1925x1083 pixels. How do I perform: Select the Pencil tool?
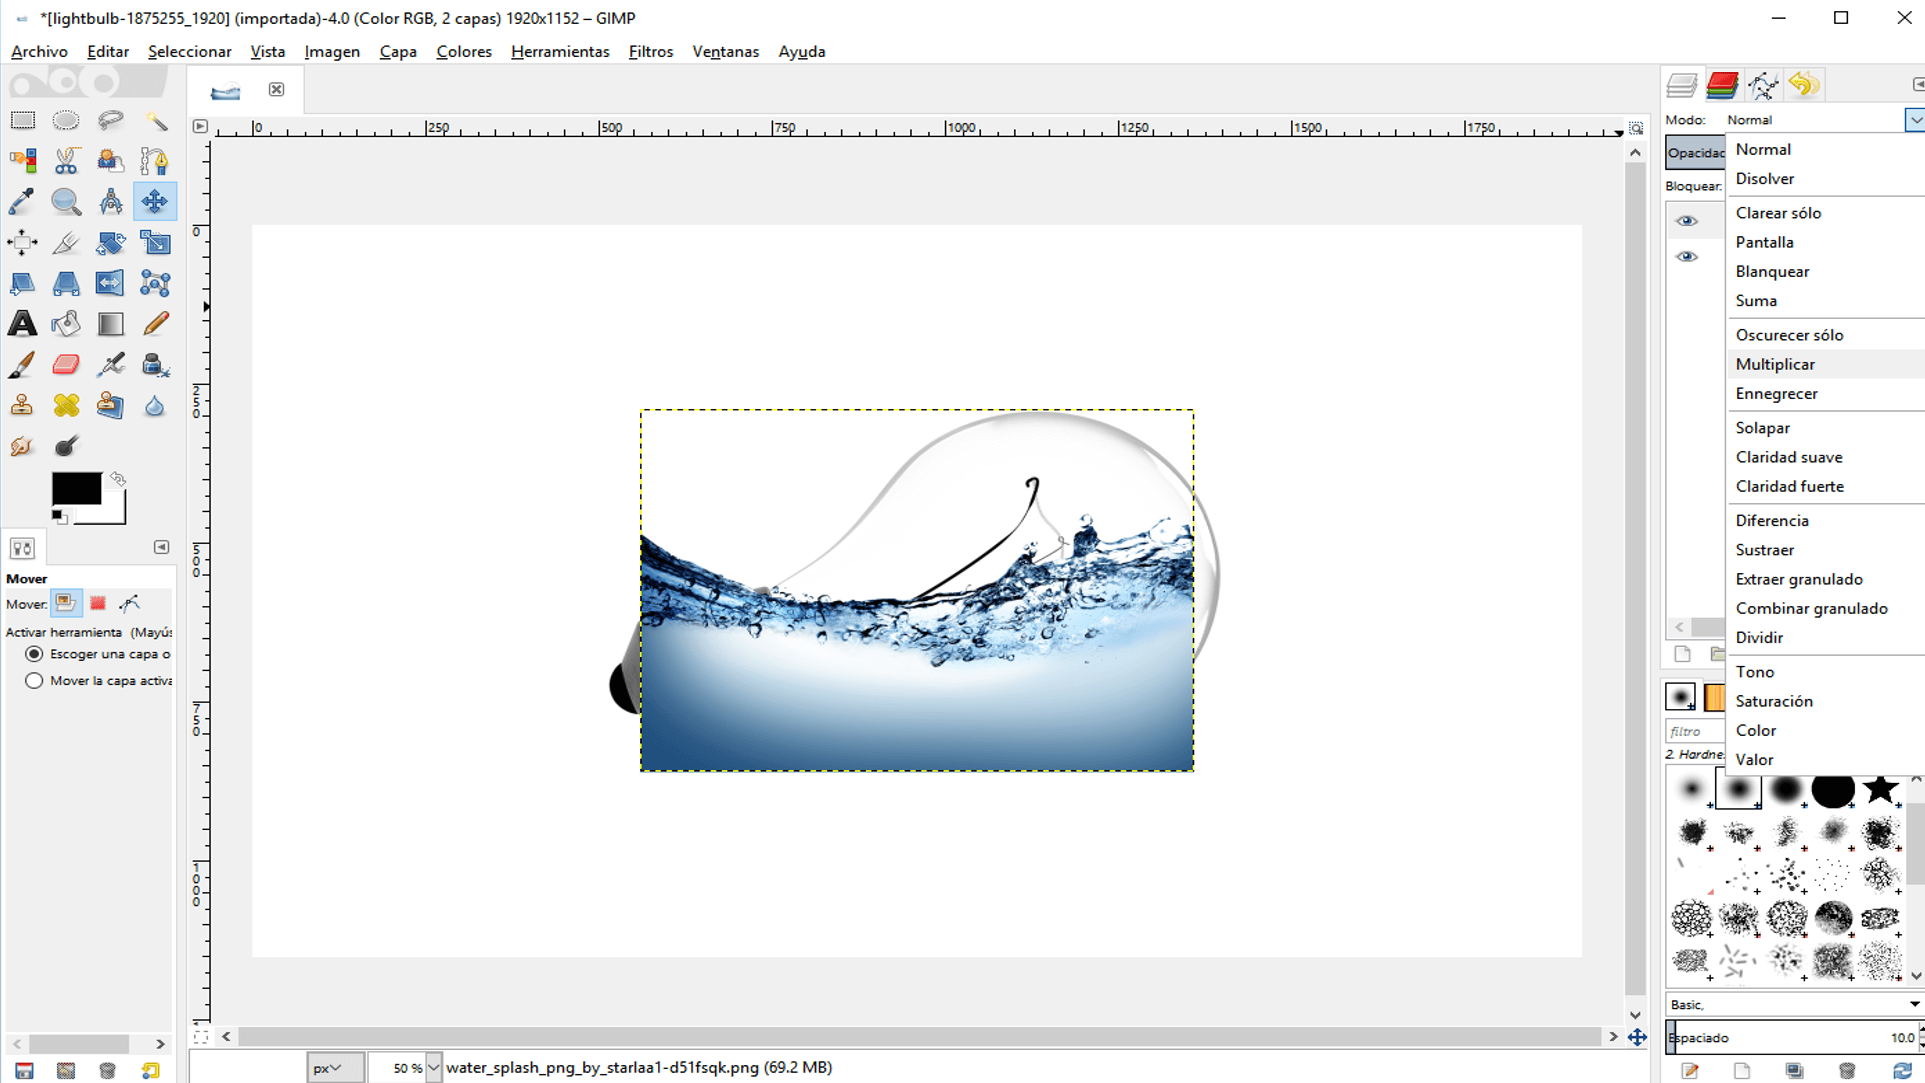pyautogui.click(x=155, y=324)
